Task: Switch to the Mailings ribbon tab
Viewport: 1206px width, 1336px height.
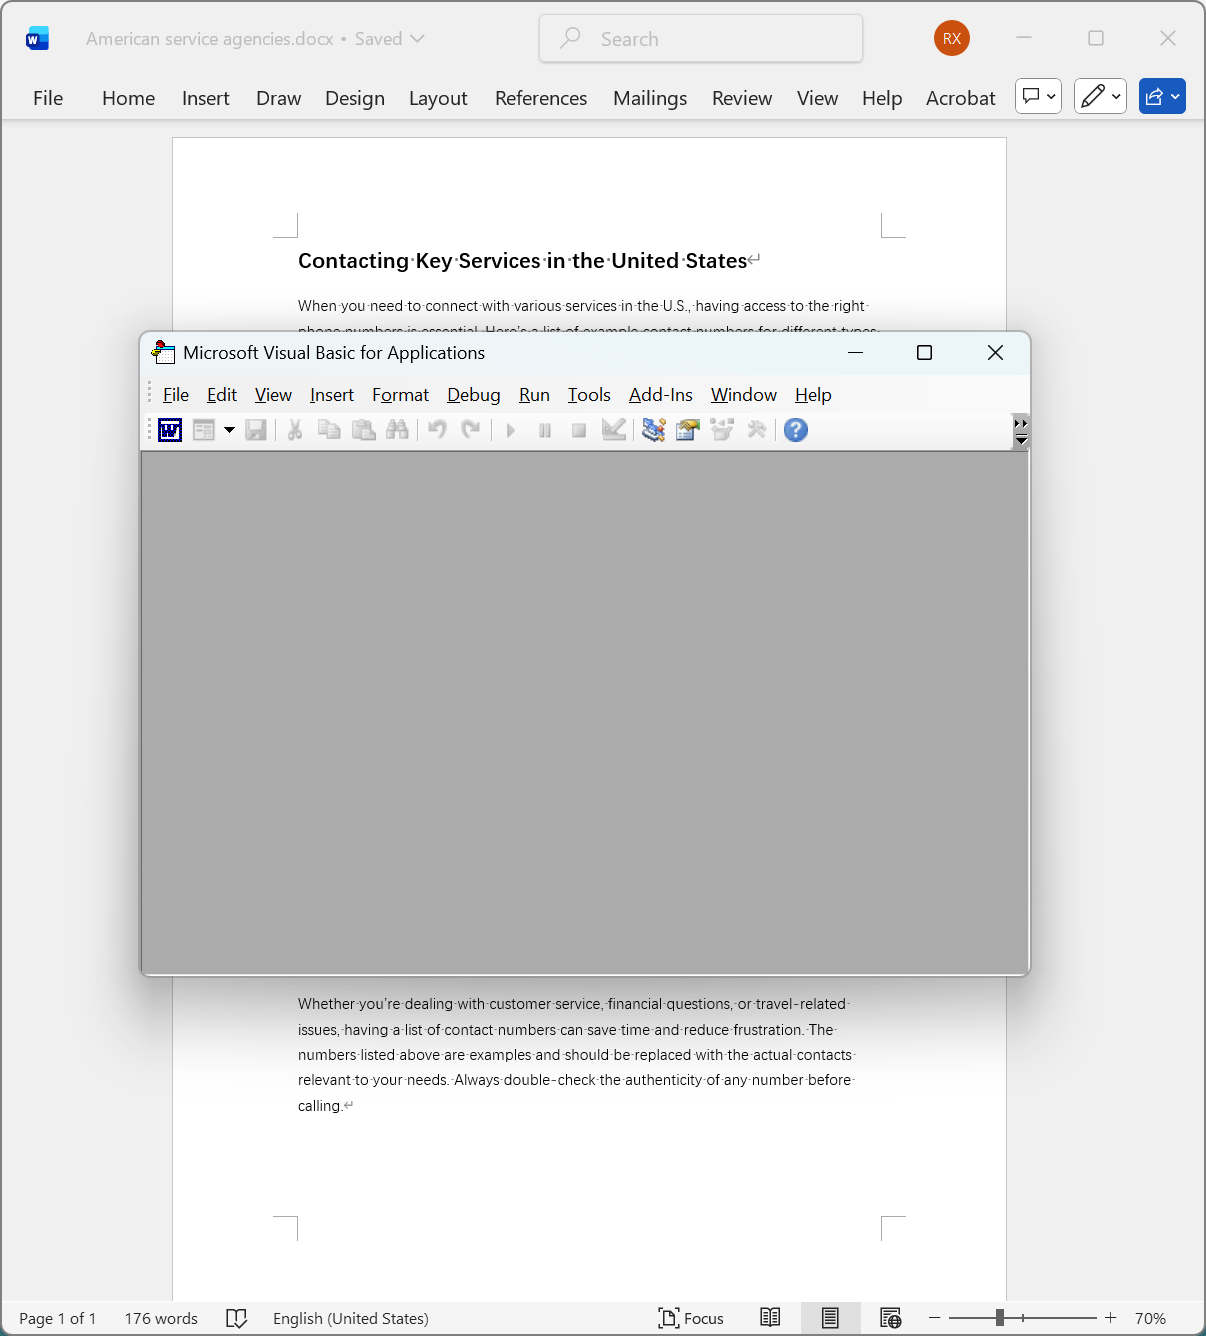Action: pyautogui.click(x=649, y=98)
